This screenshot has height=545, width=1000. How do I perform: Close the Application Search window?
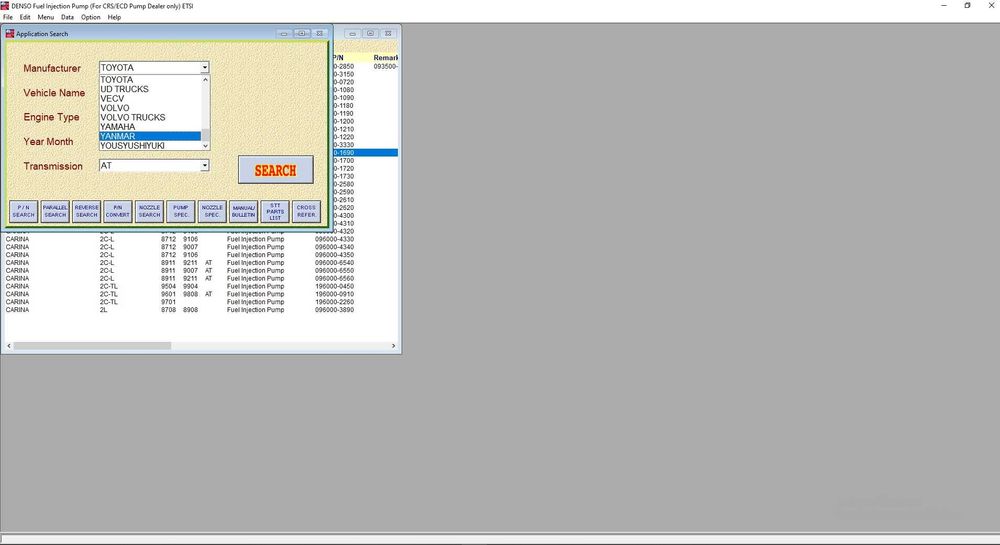point(320,33)
